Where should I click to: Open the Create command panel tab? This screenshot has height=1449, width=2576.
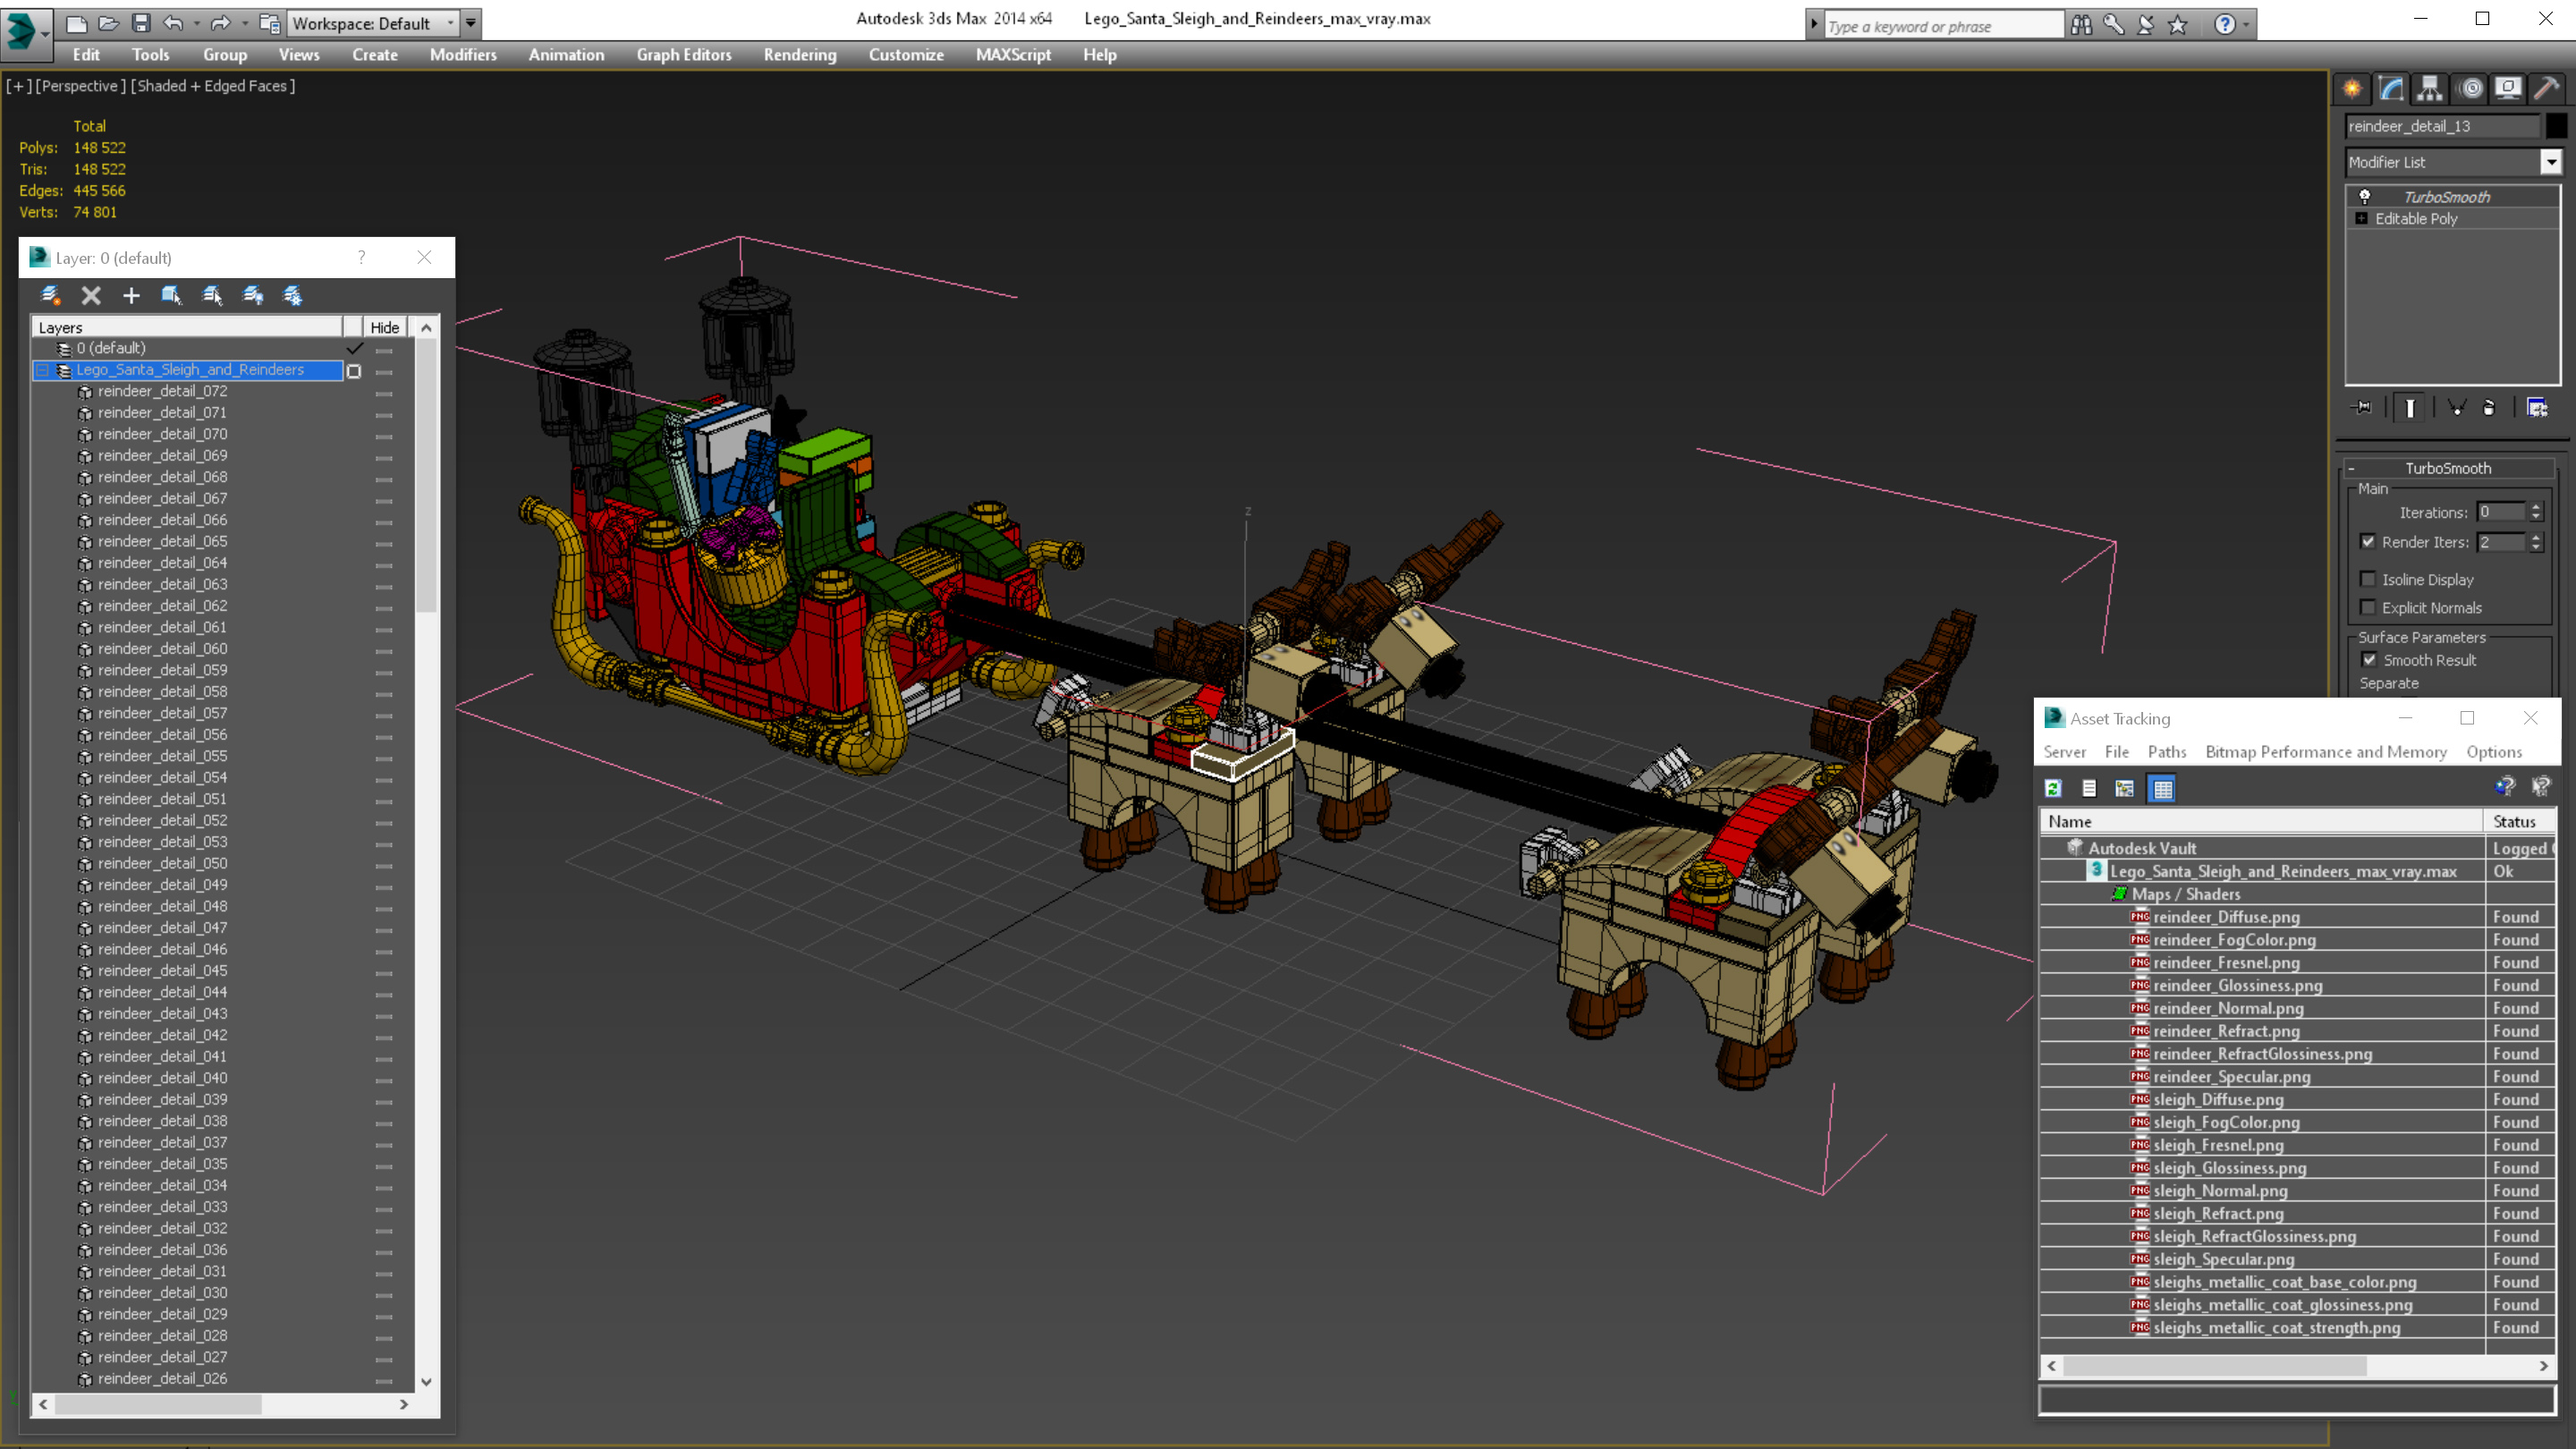click(x=2352, y=88)
